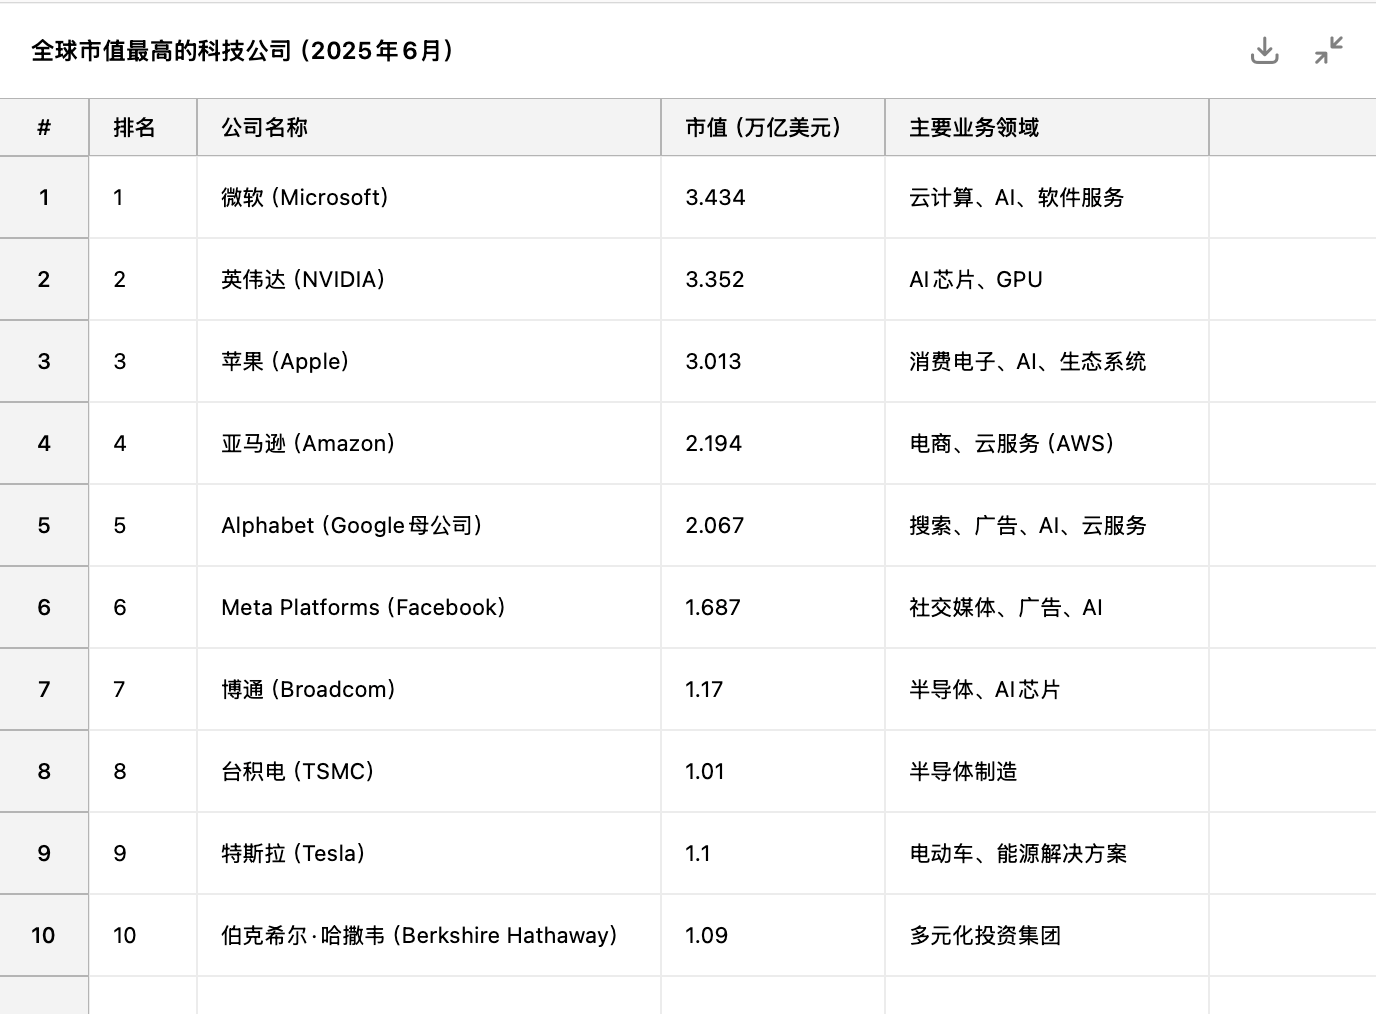Select the 公司名称 column header
Viewport: 1376px width, 1014px height.
coord(429,127)
